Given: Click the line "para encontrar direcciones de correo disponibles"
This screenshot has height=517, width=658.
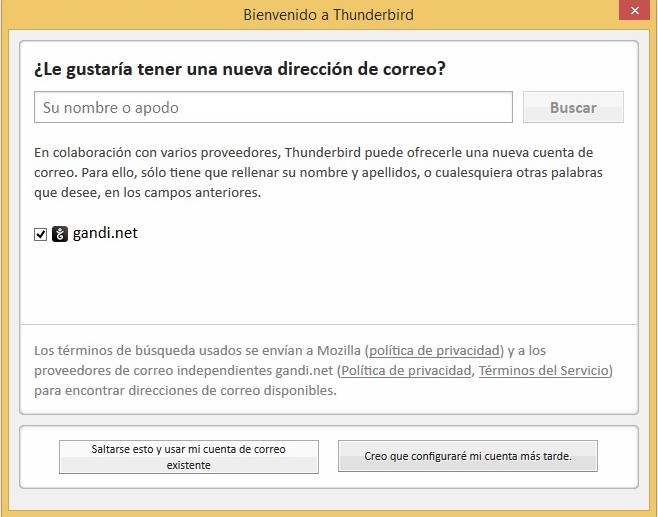Looking at the screenshot, I should pyautogui.click(x=185, y=390).
